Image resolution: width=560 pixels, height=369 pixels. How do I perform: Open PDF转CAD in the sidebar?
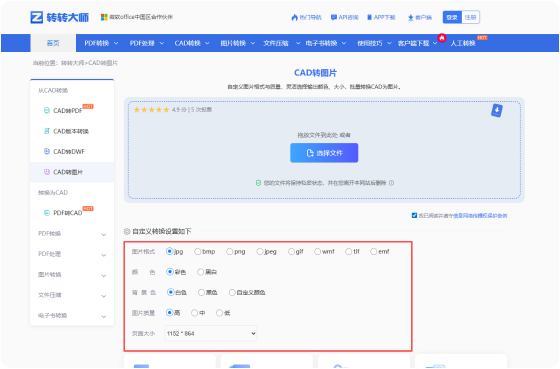coord(68,213)
